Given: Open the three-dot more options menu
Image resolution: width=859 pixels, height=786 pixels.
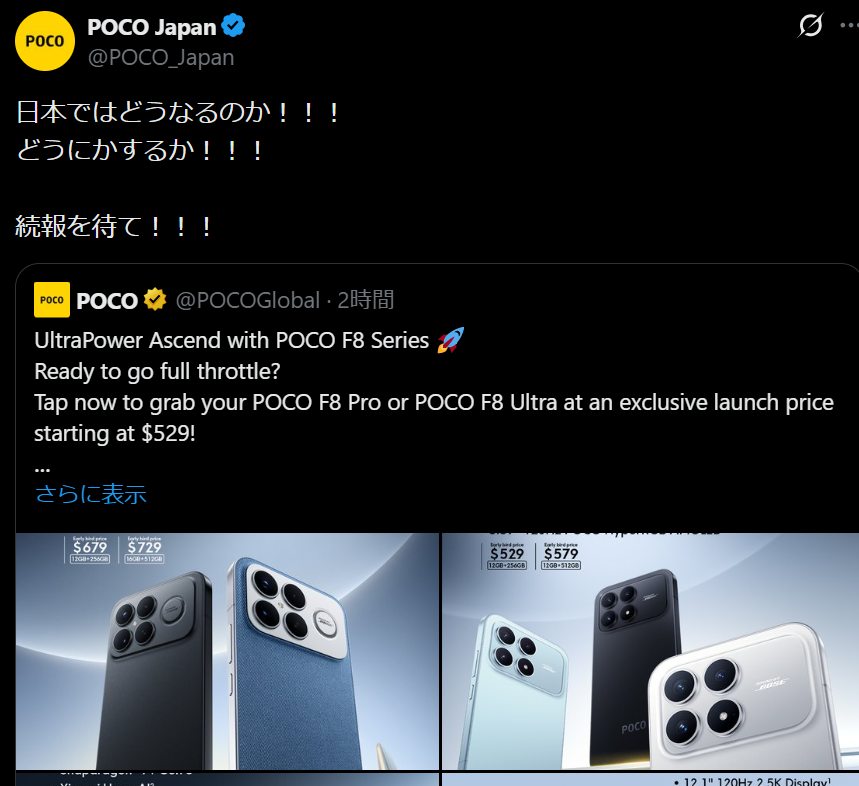Looking at the screenshot, I should (849, 25).
